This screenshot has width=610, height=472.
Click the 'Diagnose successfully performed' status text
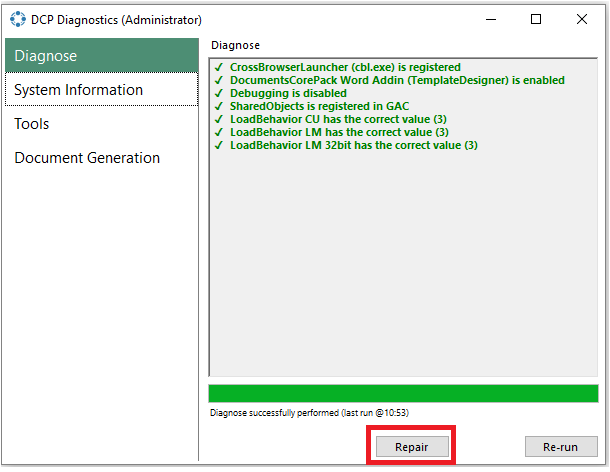tap(309, 412)
